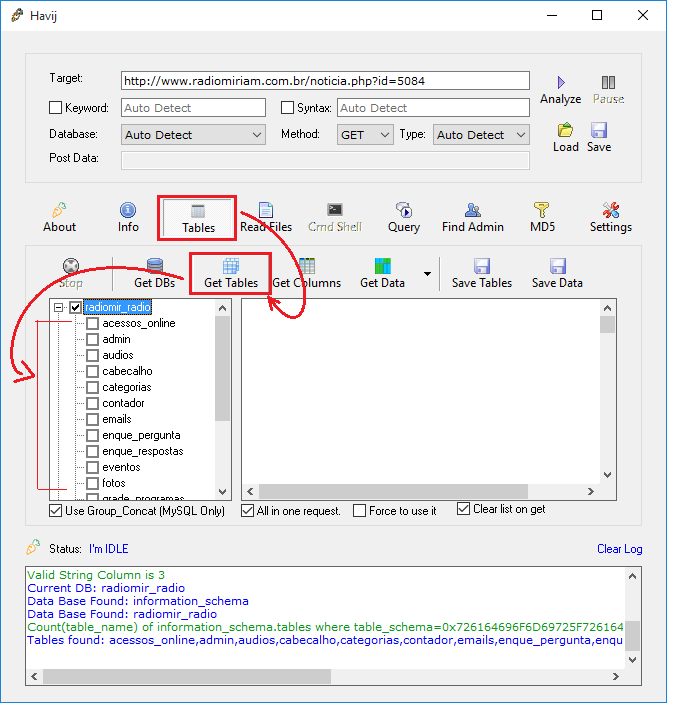Switch to the Info section
The height and width of the screenshot is (703, 674).
point(128,218)
